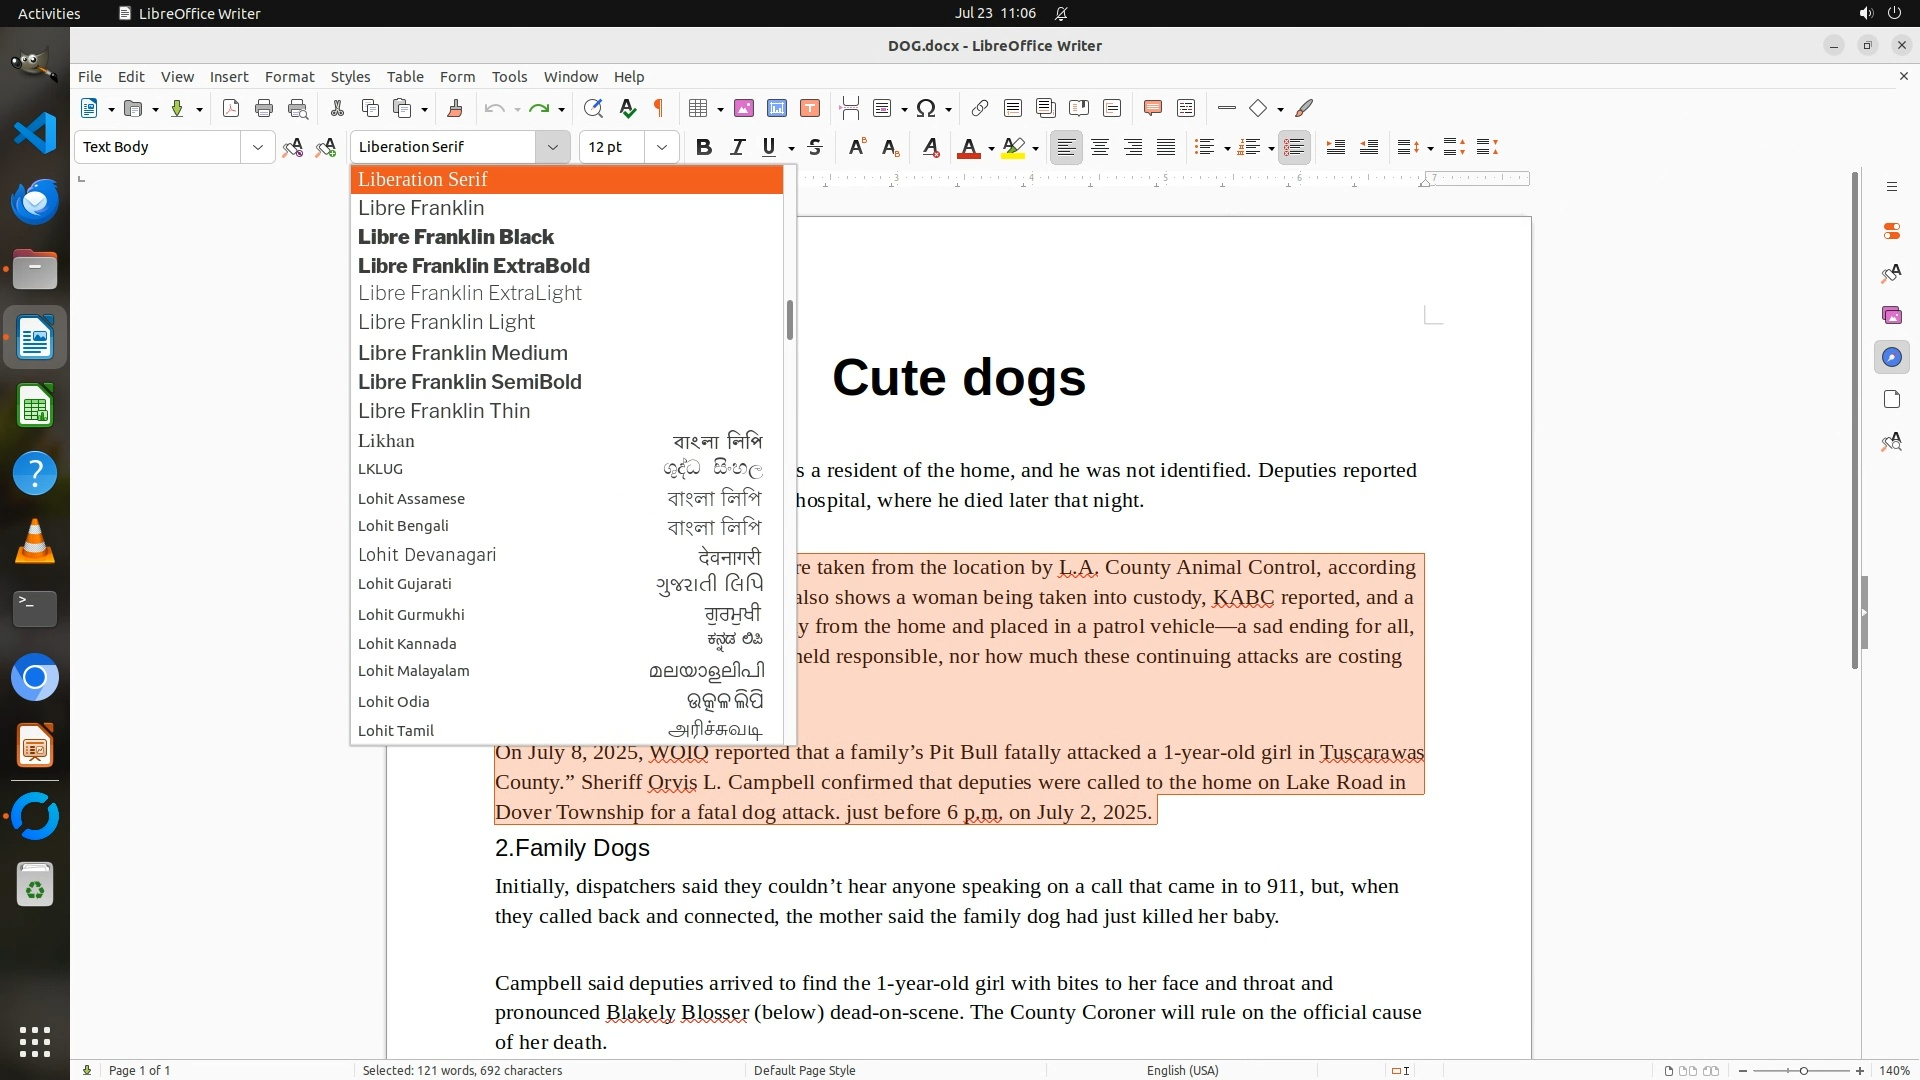Viewport: 1920px width, 1080px height.
Task: Toggle Formatting Marks pilcrow icon
Action: [659, 108]
